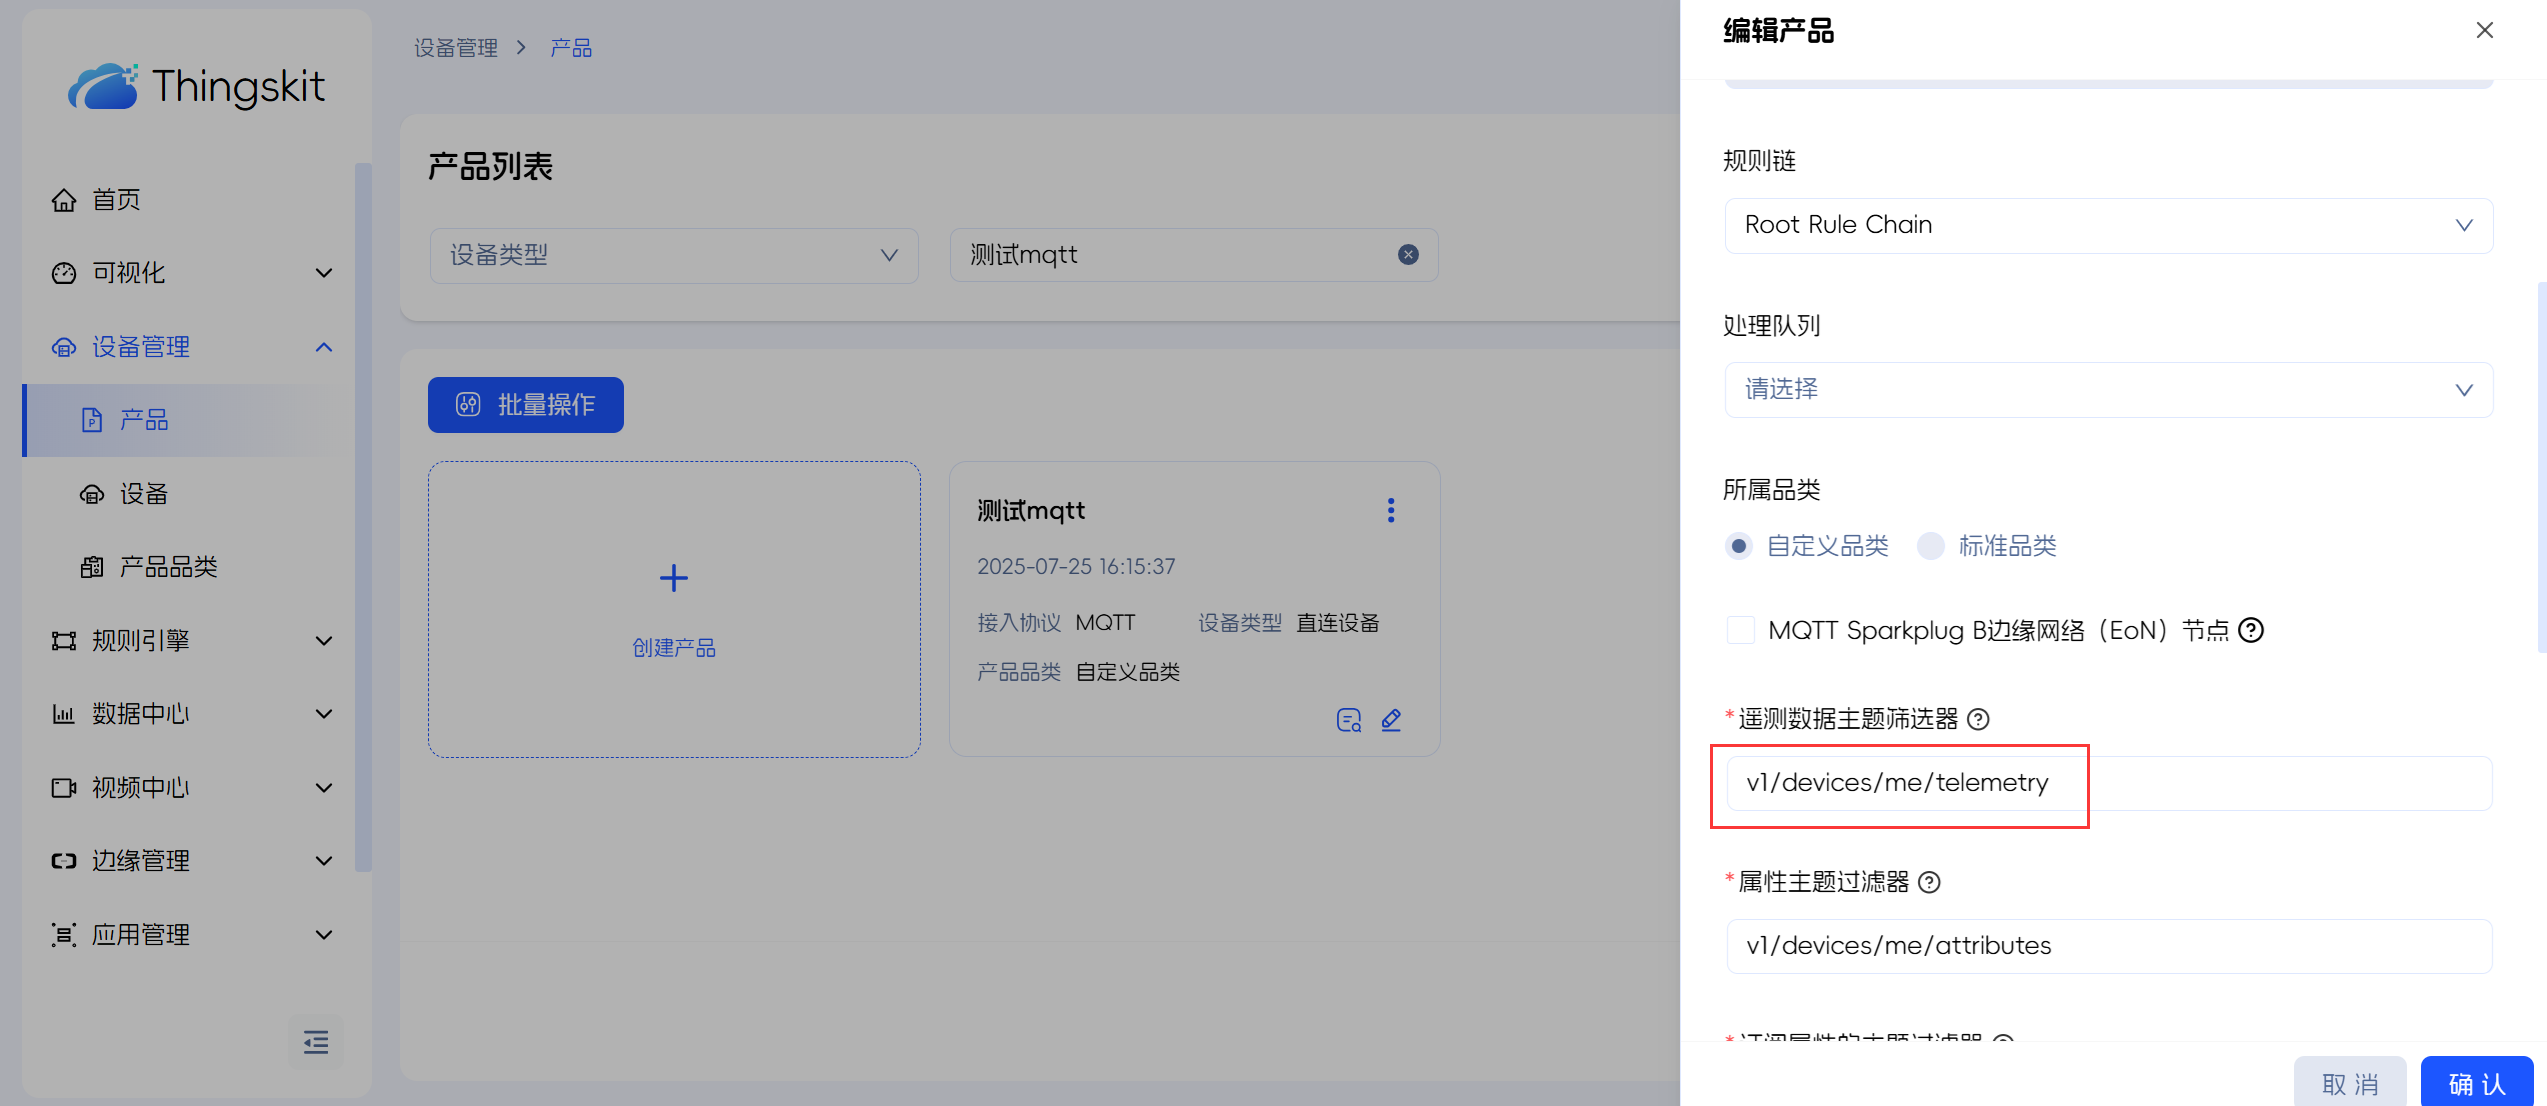Image resolution: width=2547 pixels, height=1106 pixels.
Task: Open product detail icon on 测试mqtt card
Action: click(x=1348, y=720)
